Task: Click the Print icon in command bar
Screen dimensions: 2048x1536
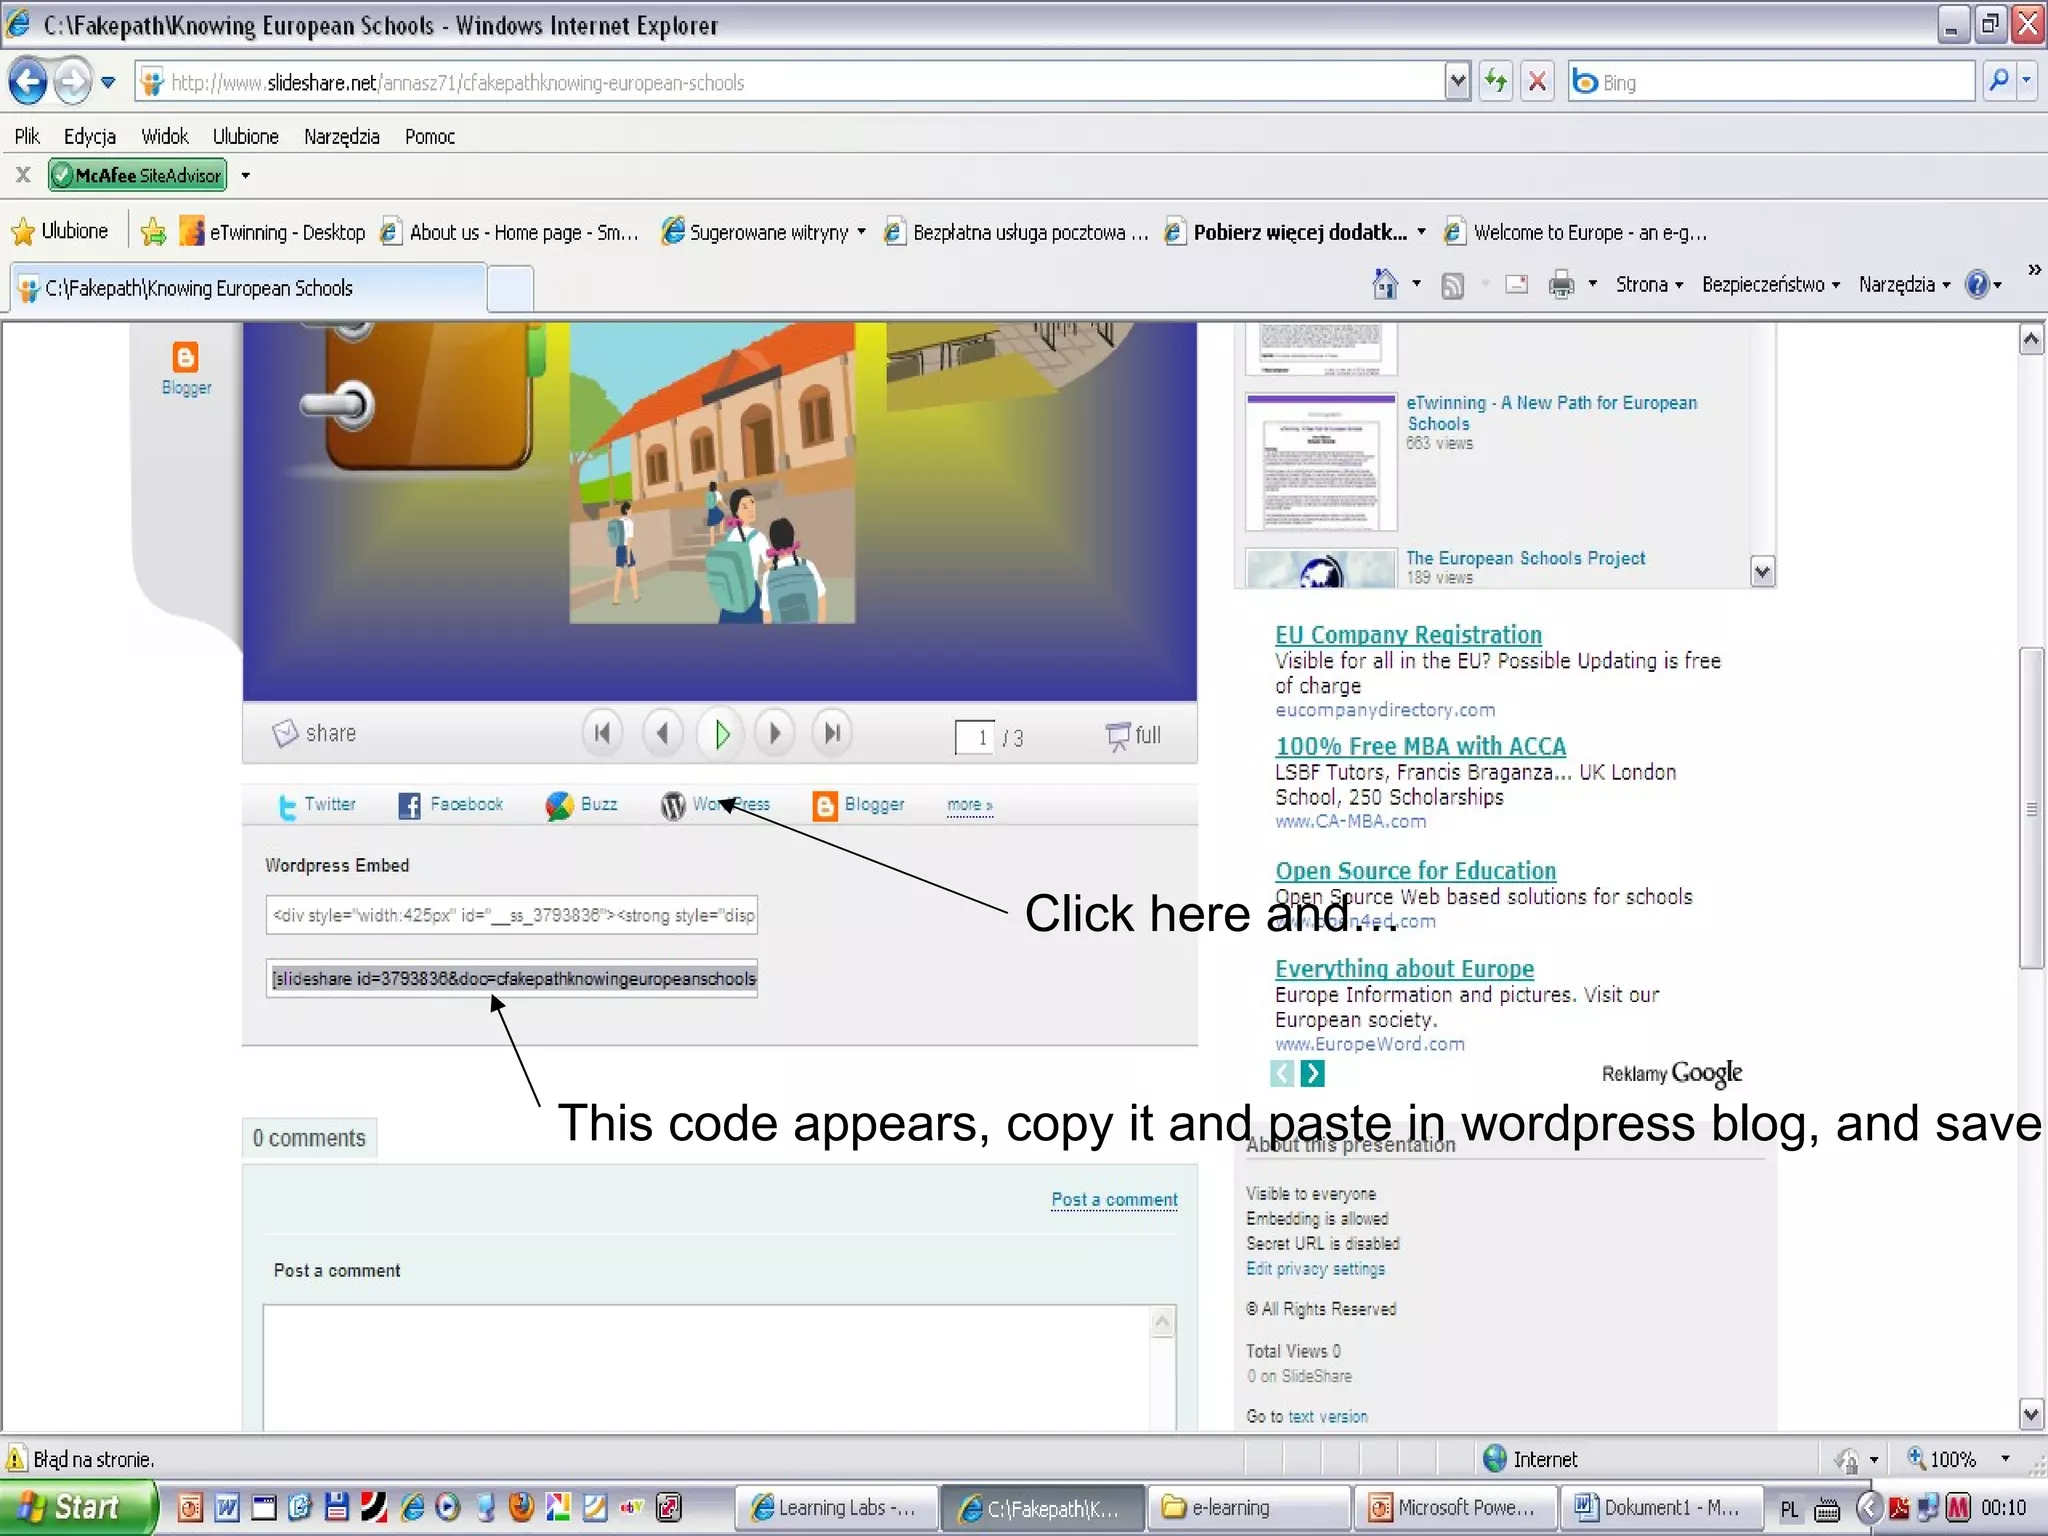Action: point(1561,285)
